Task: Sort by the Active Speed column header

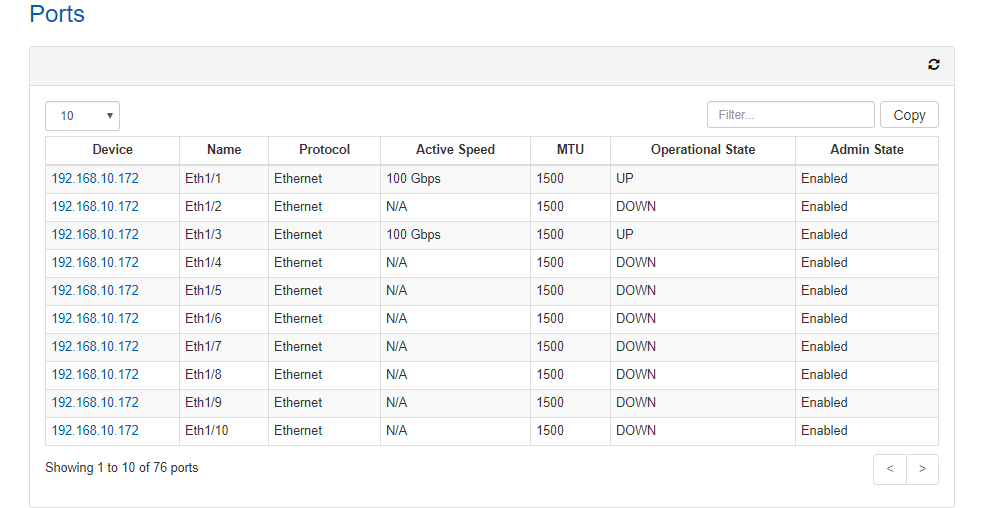Action: tap(455, 150)
